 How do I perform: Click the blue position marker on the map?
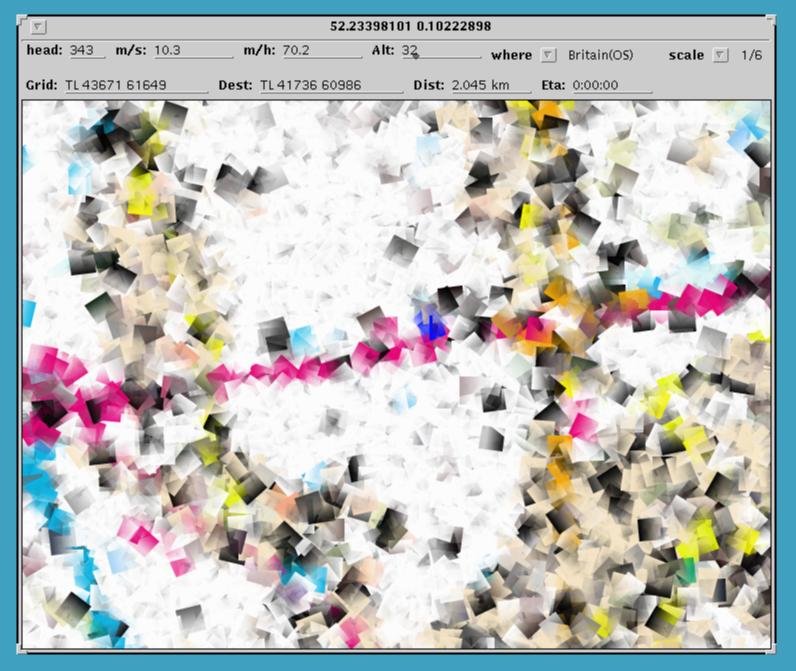[432, 326]
